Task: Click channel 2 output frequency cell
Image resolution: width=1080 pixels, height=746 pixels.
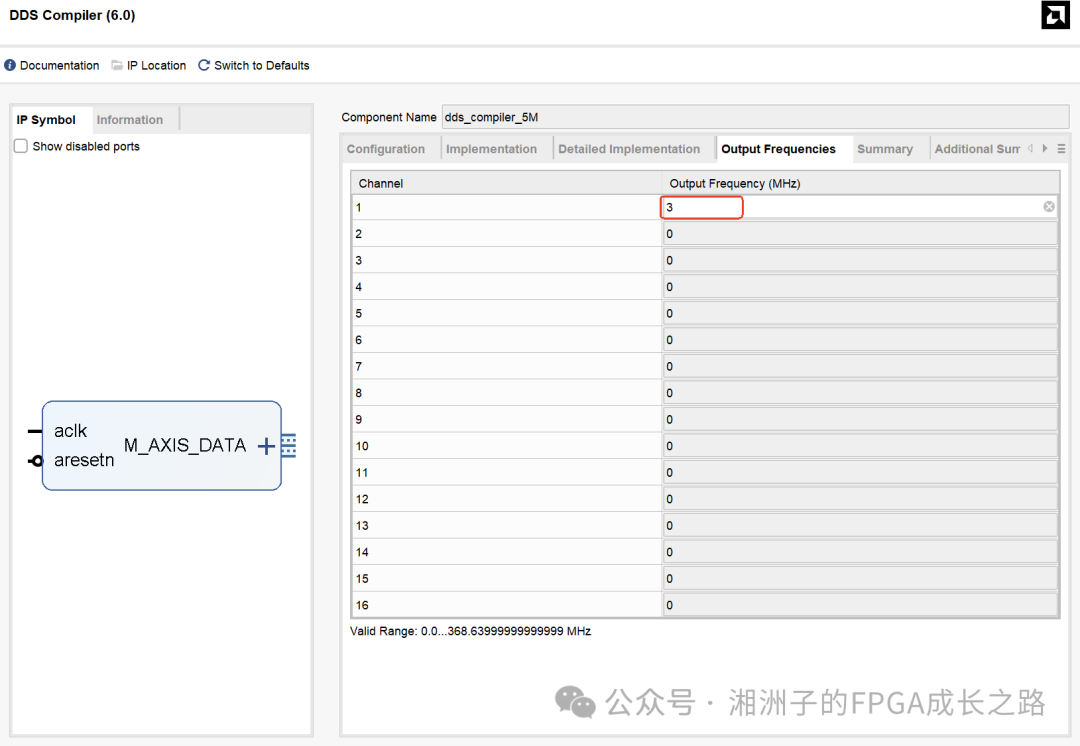Action: [860, 234]
